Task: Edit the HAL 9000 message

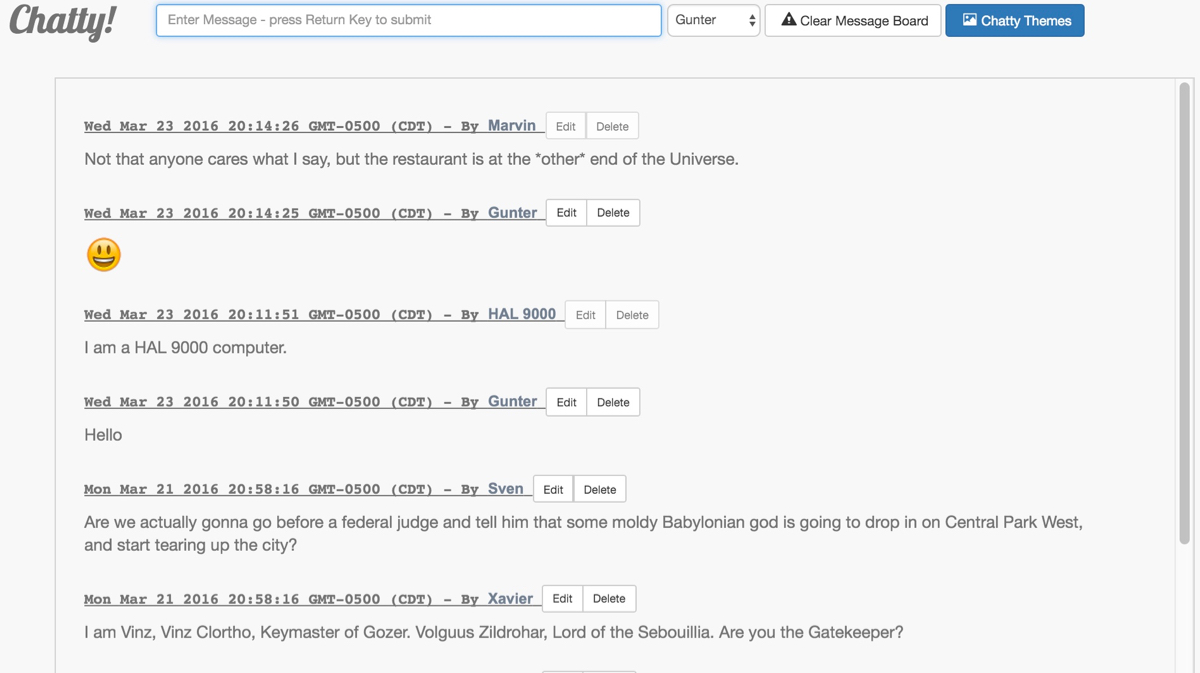Action: tap(585, 315)
